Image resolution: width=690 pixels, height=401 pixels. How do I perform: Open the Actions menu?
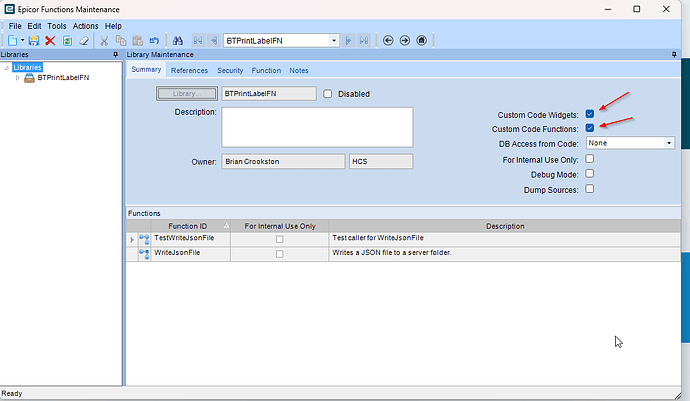coord(85,26)
